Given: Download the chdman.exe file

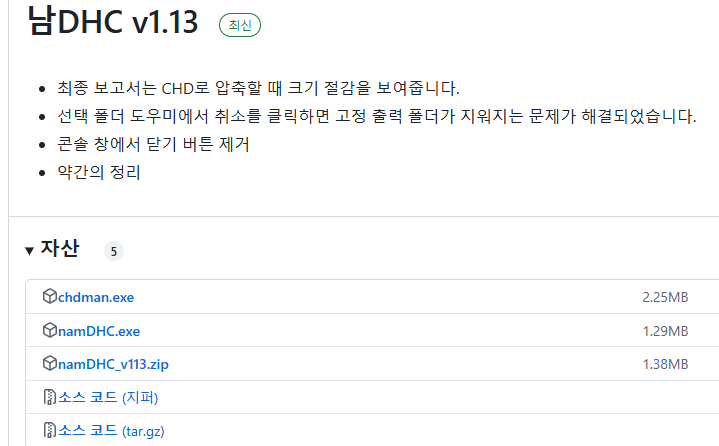Looking at the screenshot, I should click(x=96, y=297).
